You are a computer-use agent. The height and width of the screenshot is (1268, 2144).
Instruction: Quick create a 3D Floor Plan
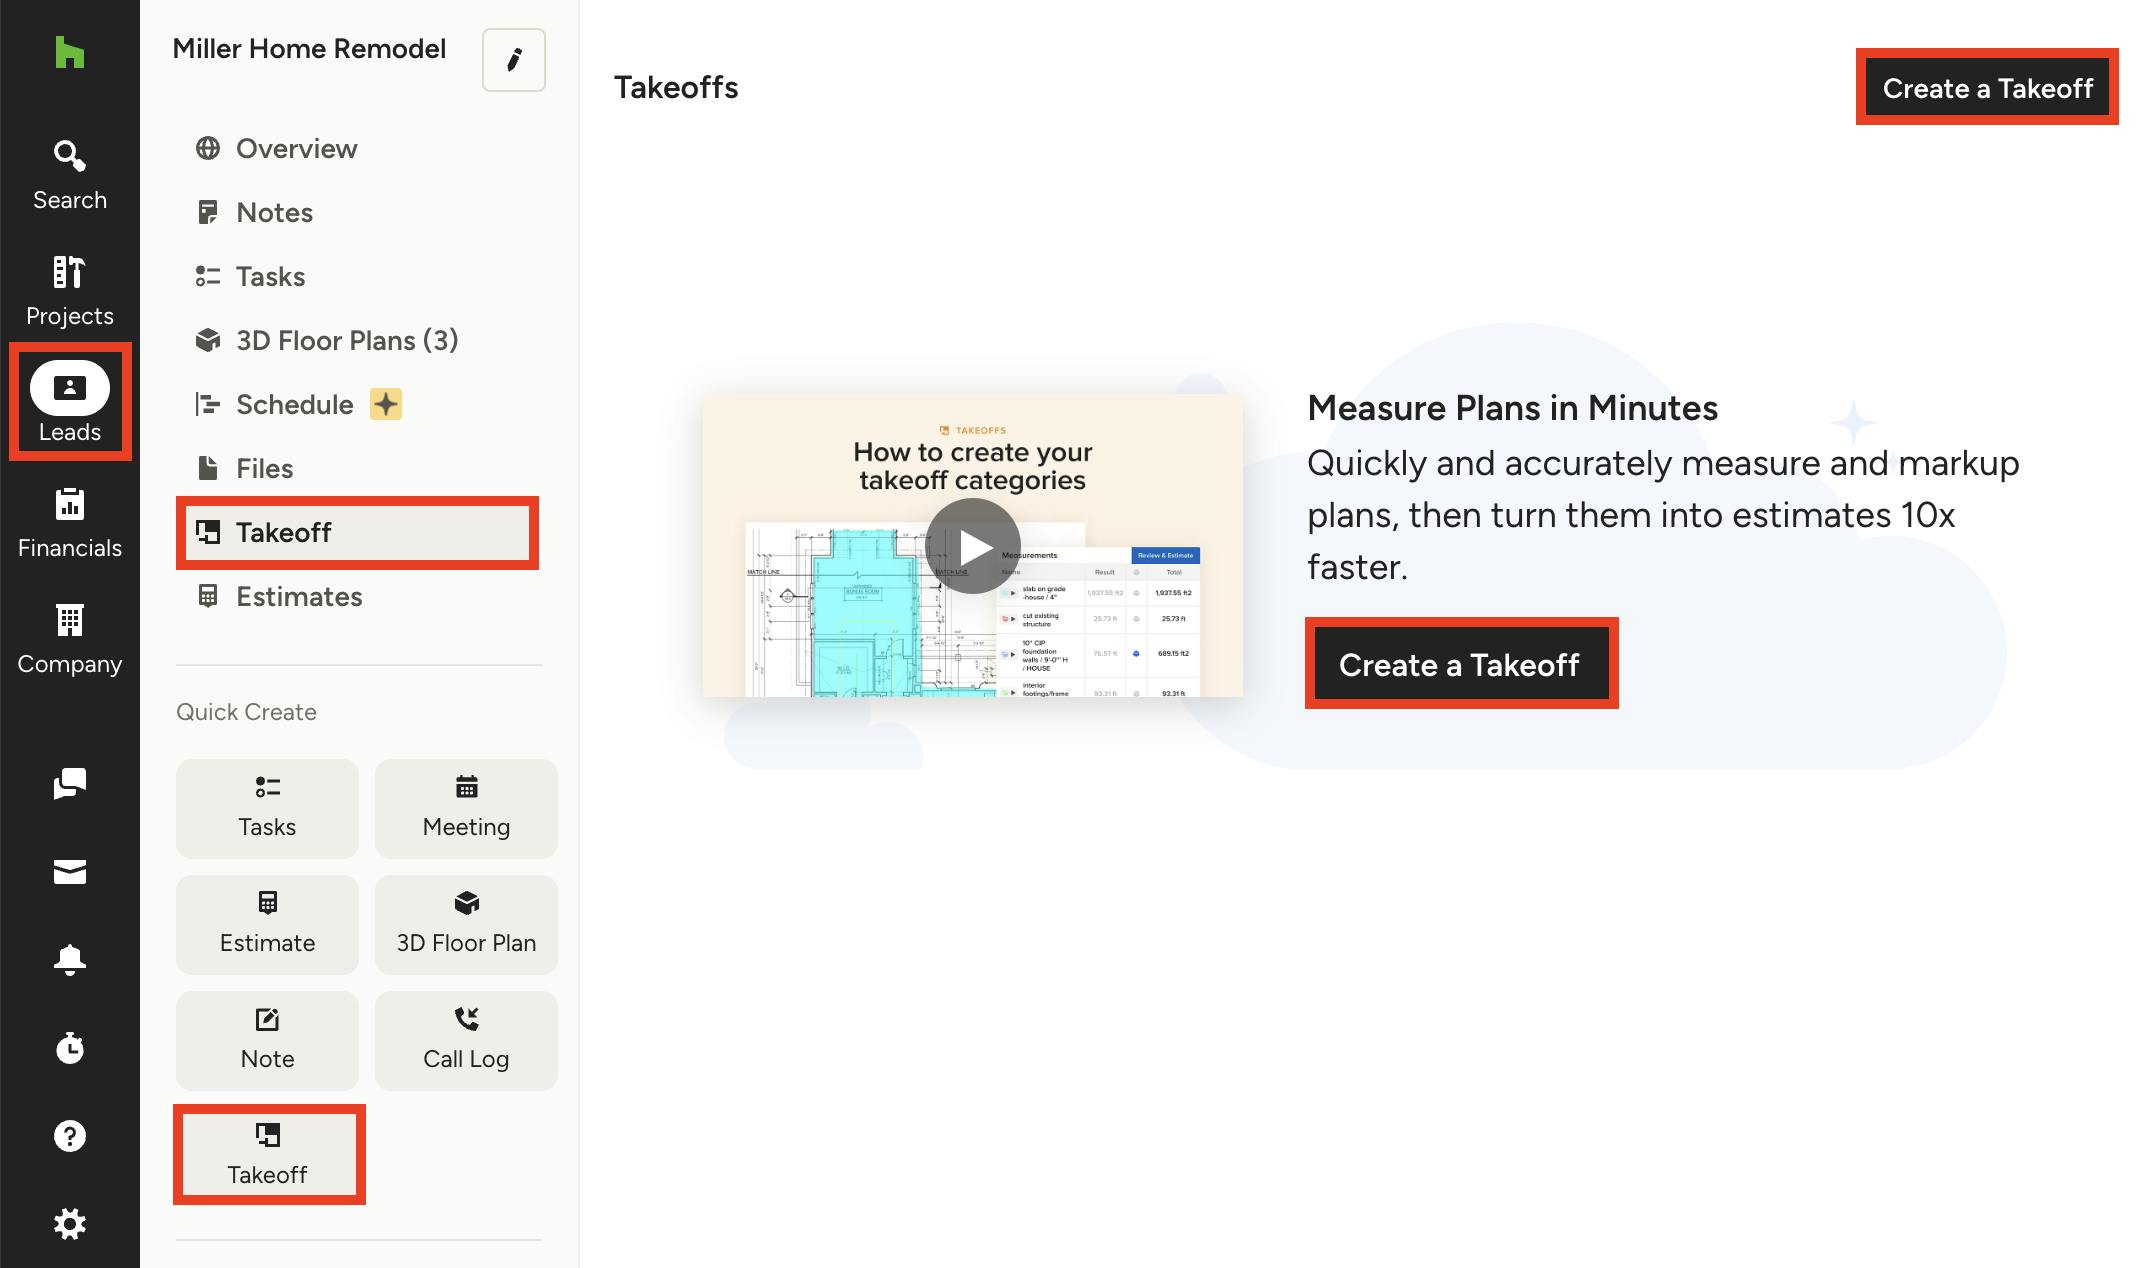[x=465, y=924]
